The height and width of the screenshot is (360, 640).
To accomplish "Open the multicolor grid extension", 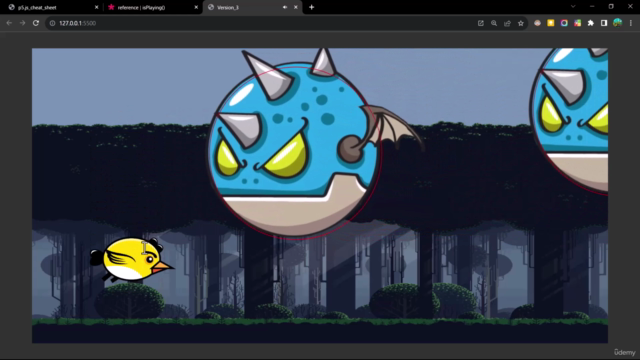I will click(578, 23).
